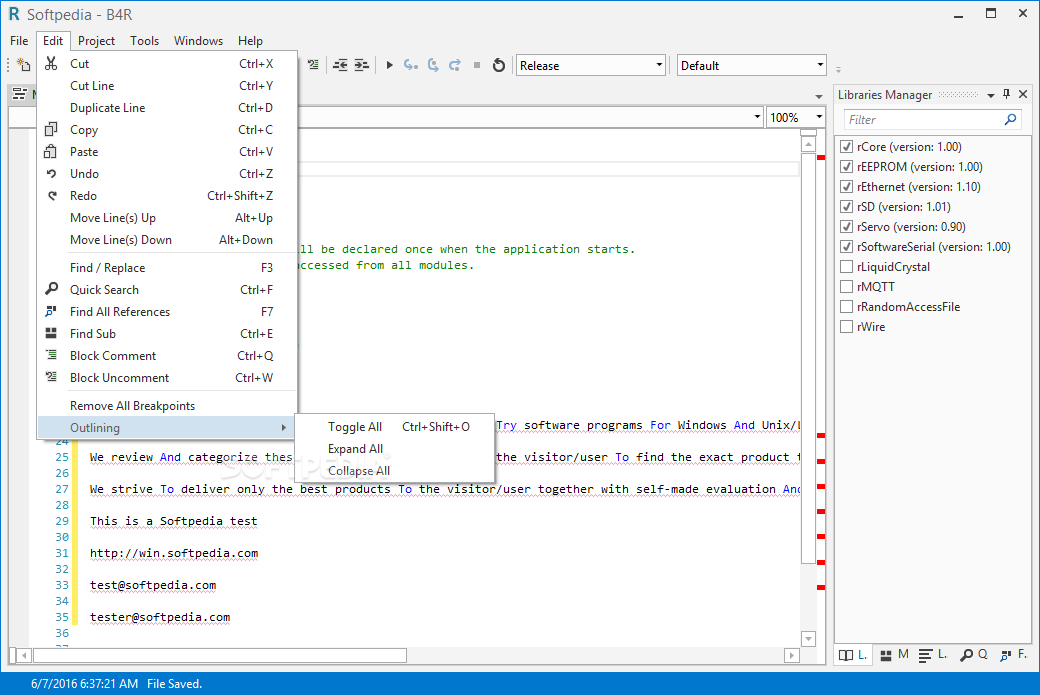This screenshot has height=695, width=1040.
Task: Open the Release build configuration dropdown
Action: point(590,65)
